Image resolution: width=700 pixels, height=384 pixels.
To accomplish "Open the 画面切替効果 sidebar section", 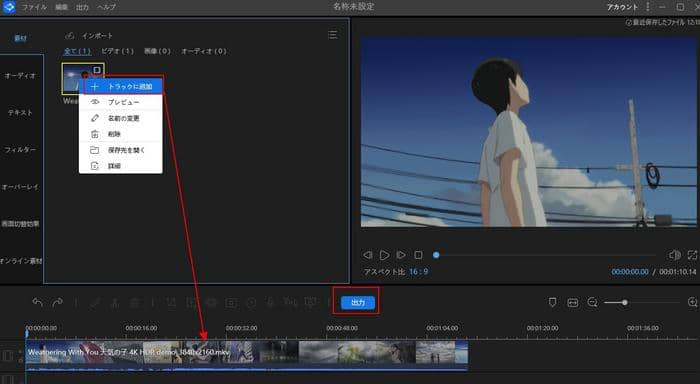I will pos(21,224).
